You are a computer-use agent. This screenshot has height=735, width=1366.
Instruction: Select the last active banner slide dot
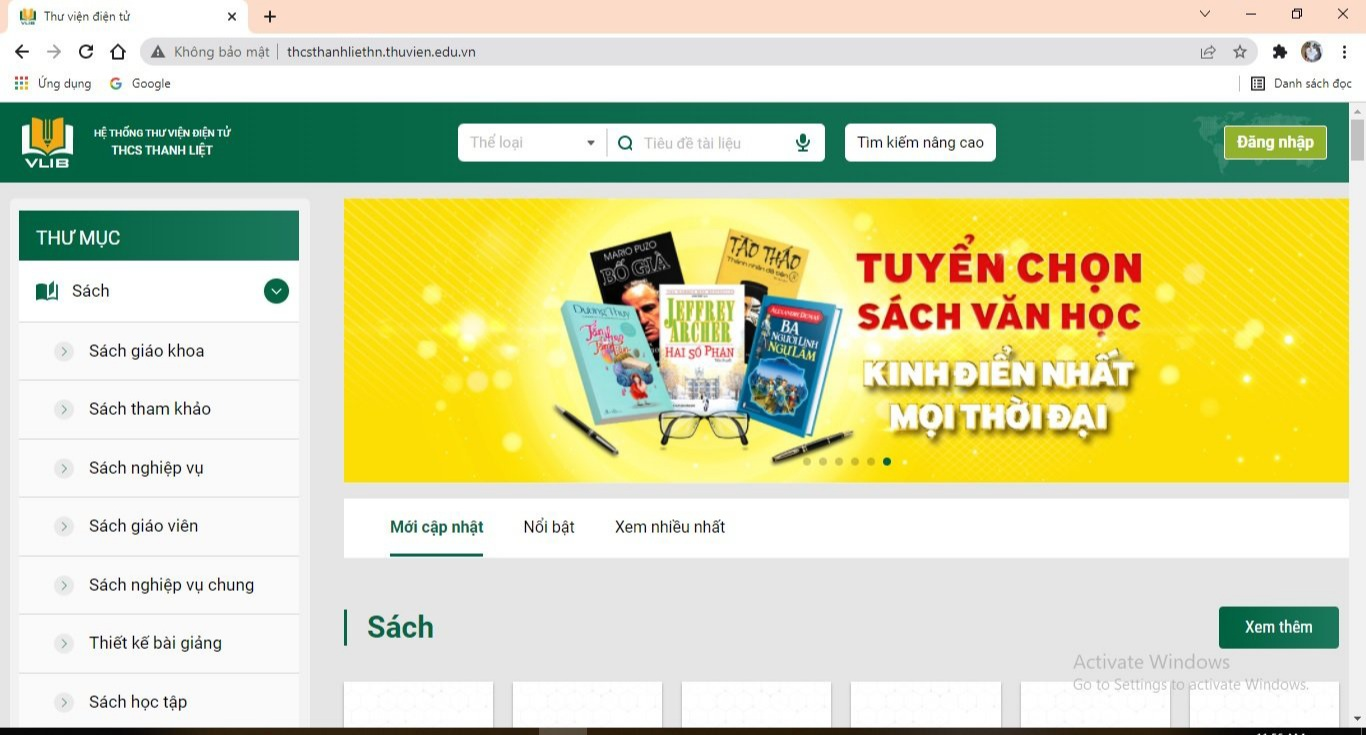(x=887, y=462)
